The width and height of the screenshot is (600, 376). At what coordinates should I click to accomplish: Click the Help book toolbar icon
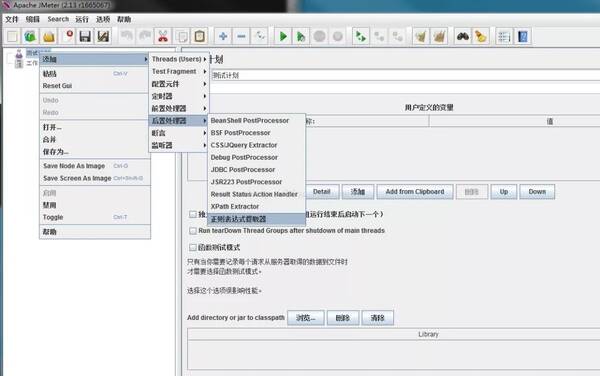(522, 36)
